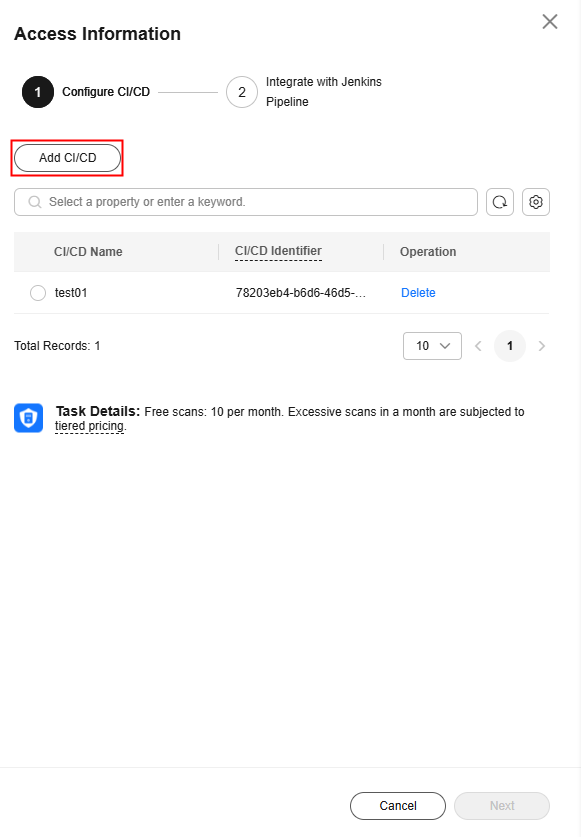This screenshot has width=581, height=837.
Task: Click the Next button
Action: (501, 806)
